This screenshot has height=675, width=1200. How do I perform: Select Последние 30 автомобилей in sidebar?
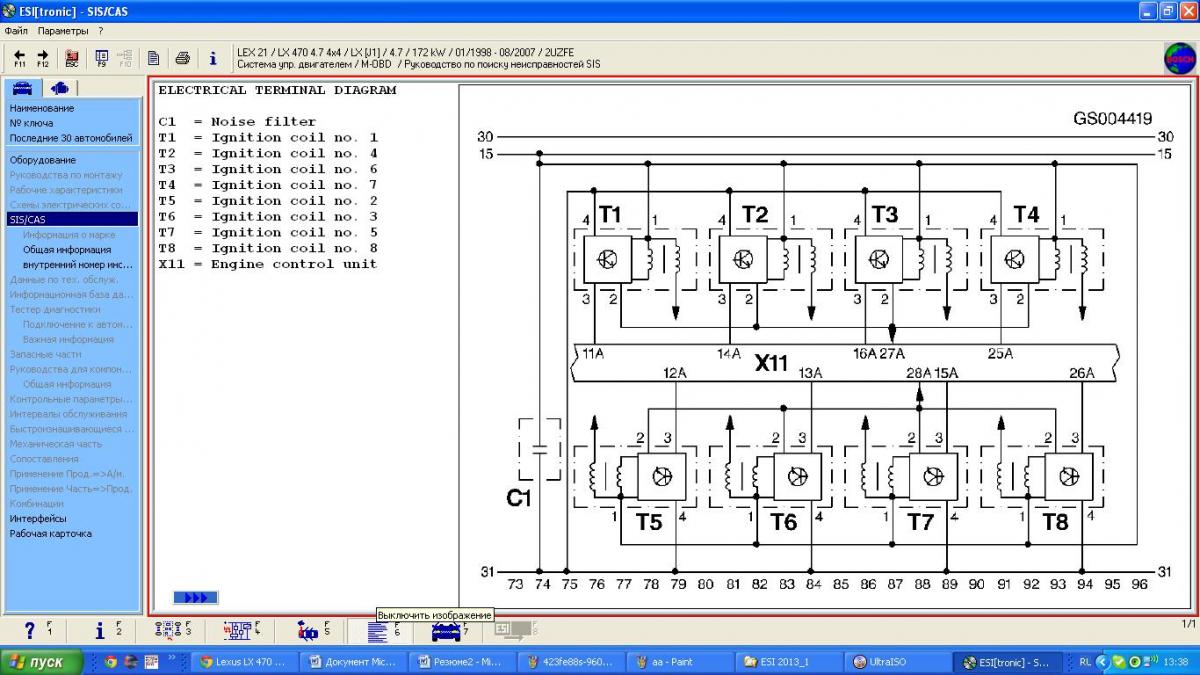click(x=71, y=138)
